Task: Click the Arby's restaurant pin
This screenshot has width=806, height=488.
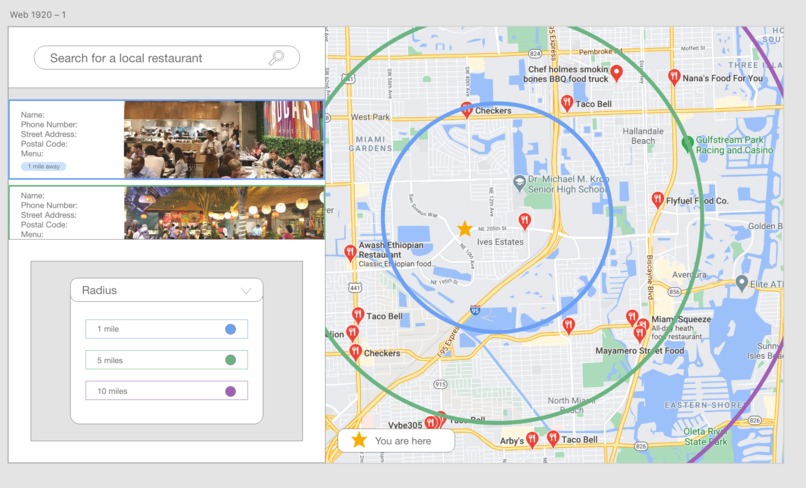Action: (532, 440)
